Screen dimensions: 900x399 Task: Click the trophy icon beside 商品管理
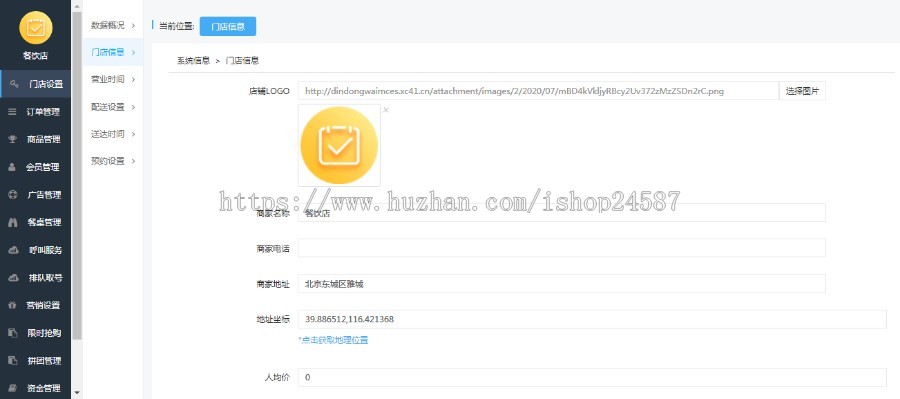tap(12, 139)
